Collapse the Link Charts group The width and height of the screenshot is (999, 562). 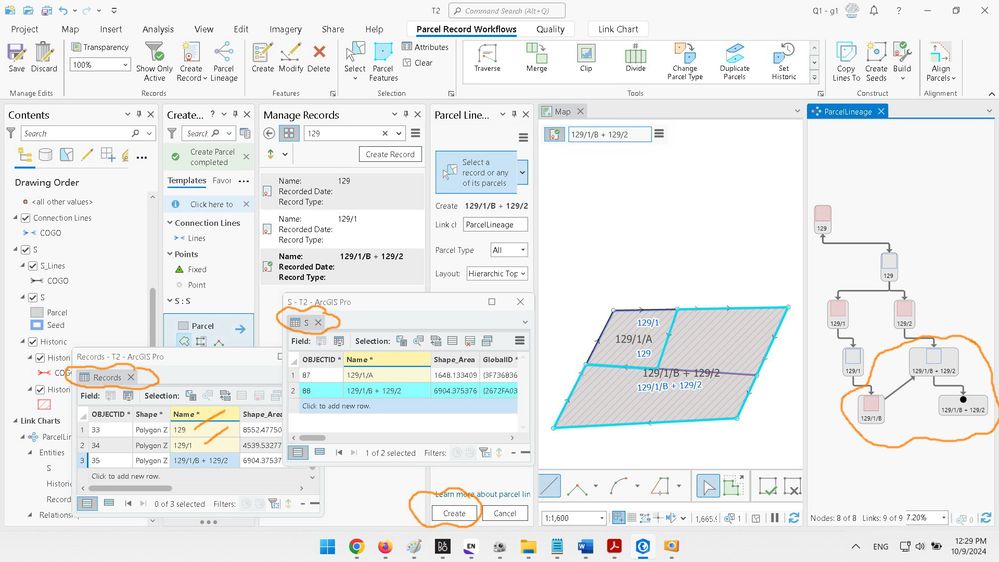16,421
